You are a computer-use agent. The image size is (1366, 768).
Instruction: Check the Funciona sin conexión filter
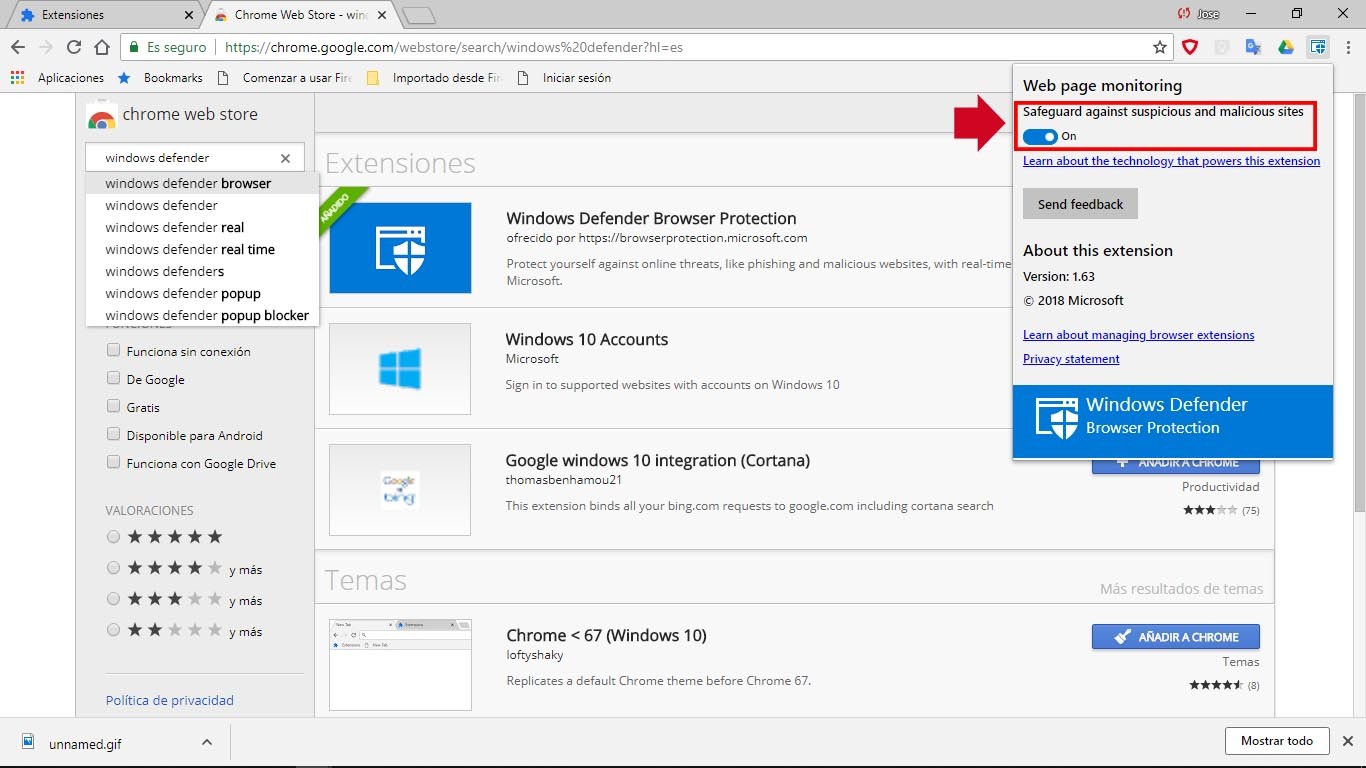(114, 351)
